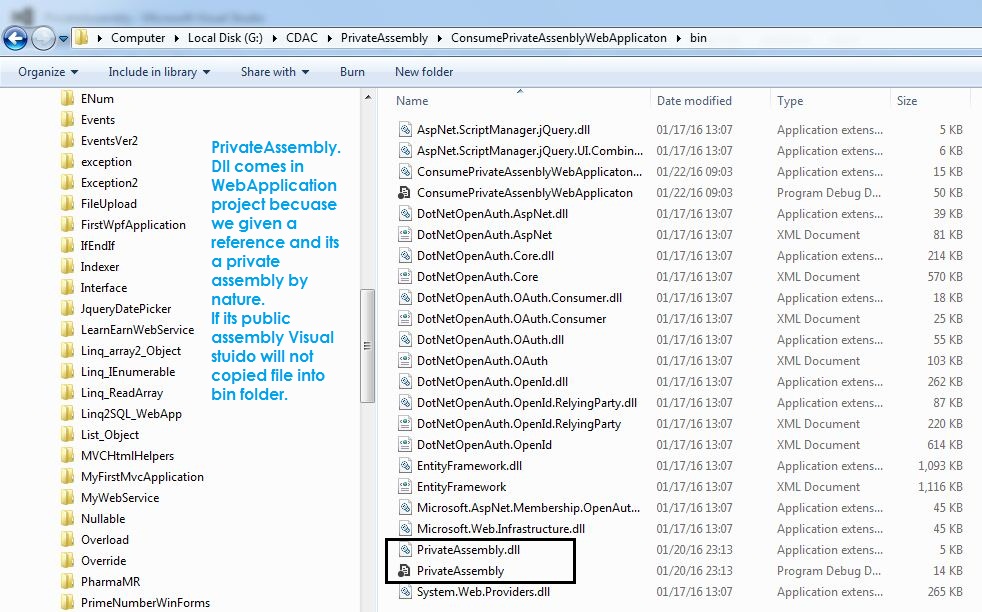
Task: Click EntityFramework.dll file icon
Action: [x=405, y=465]
